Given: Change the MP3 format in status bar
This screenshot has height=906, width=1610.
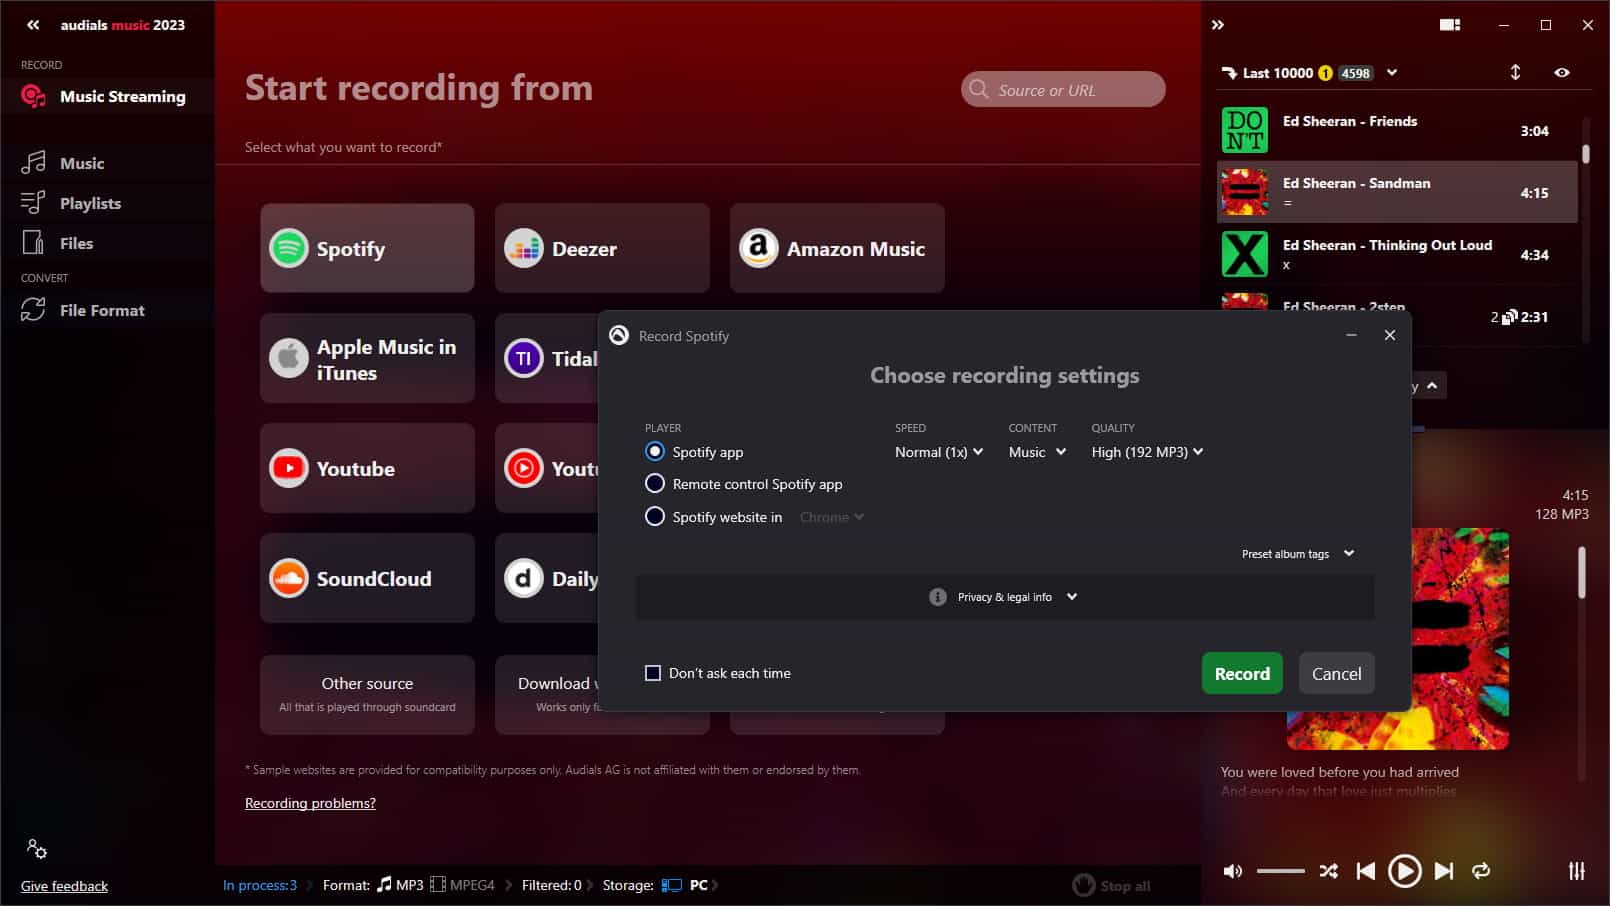Looking at the screenshot, I should [400, 885].
